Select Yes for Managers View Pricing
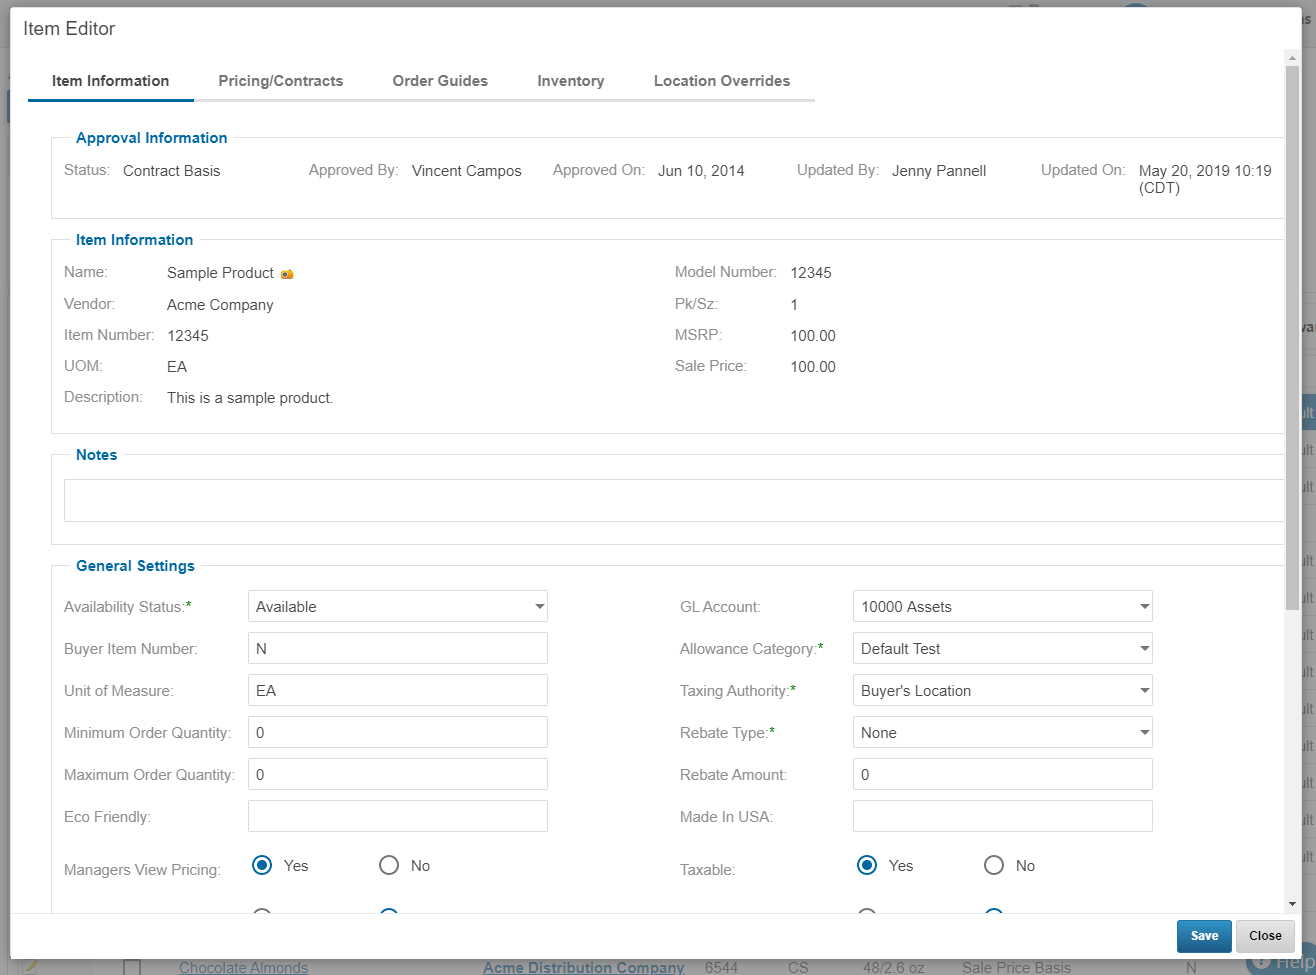This screenshot has height=975, width=1316. click(262, 866)
